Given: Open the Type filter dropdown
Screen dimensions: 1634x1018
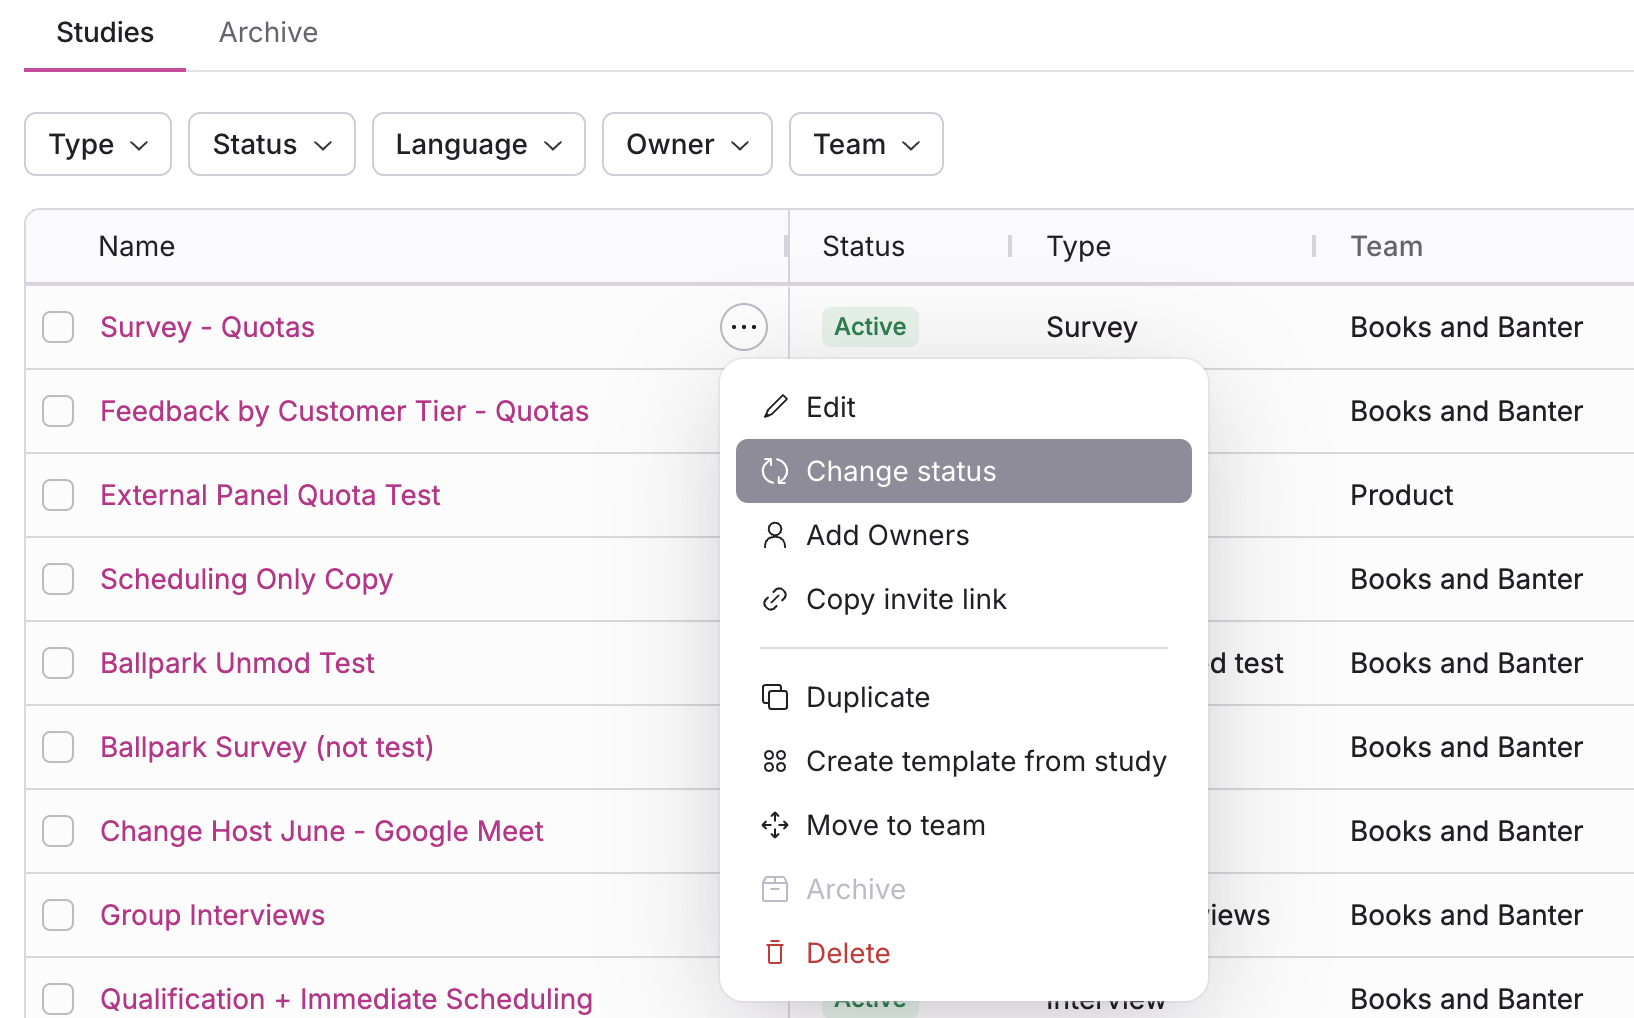Looking at the screenshot, I should [x=98, y=144].
